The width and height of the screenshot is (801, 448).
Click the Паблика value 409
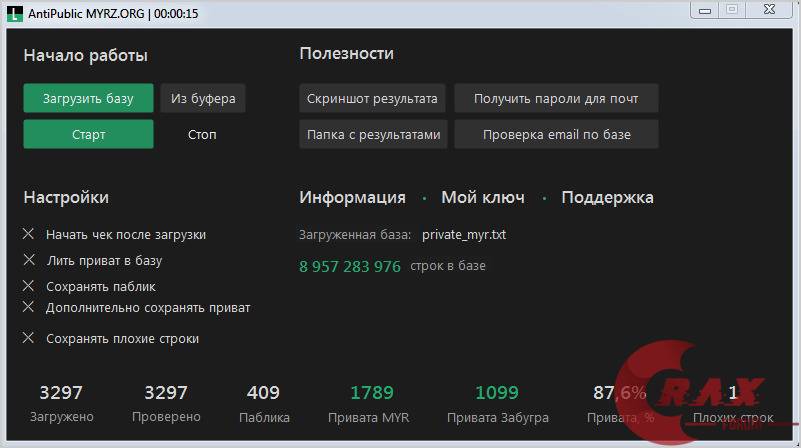click(264, 393)
